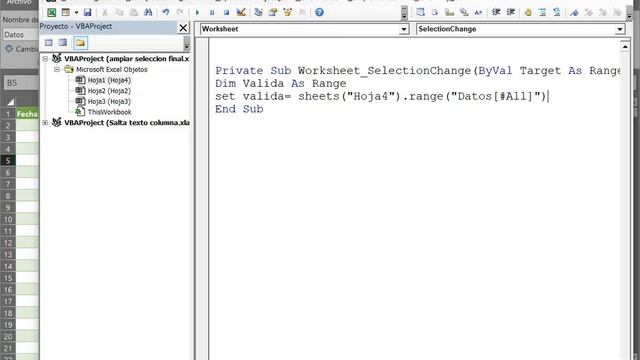This screenshot has width=640, height=360.
Task: Toggle Folders in the Project pane
Action: [x=80, y=43]
